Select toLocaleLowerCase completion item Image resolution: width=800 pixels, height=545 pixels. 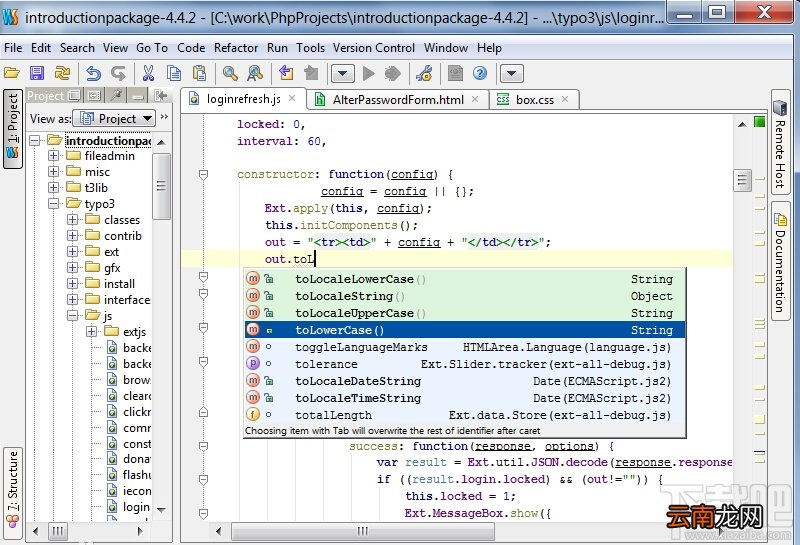coord(464,279)
